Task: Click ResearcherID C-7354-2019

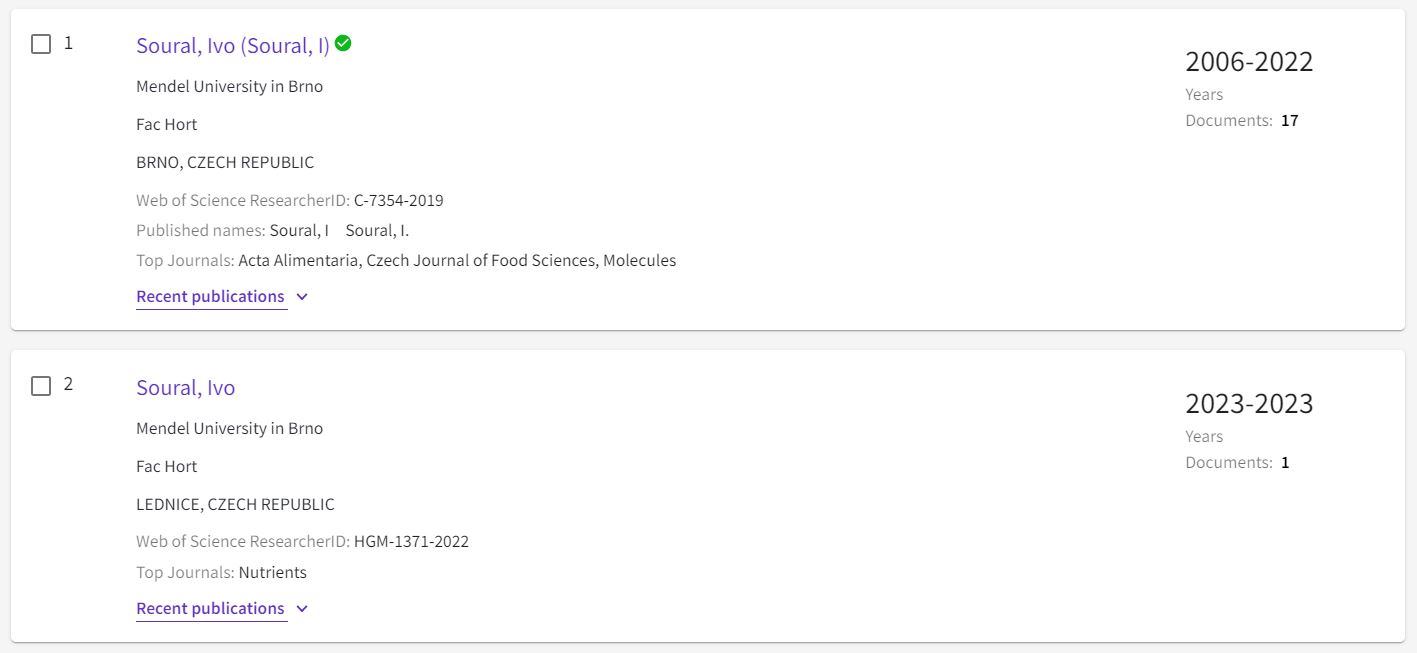Action: coord(398,200)
